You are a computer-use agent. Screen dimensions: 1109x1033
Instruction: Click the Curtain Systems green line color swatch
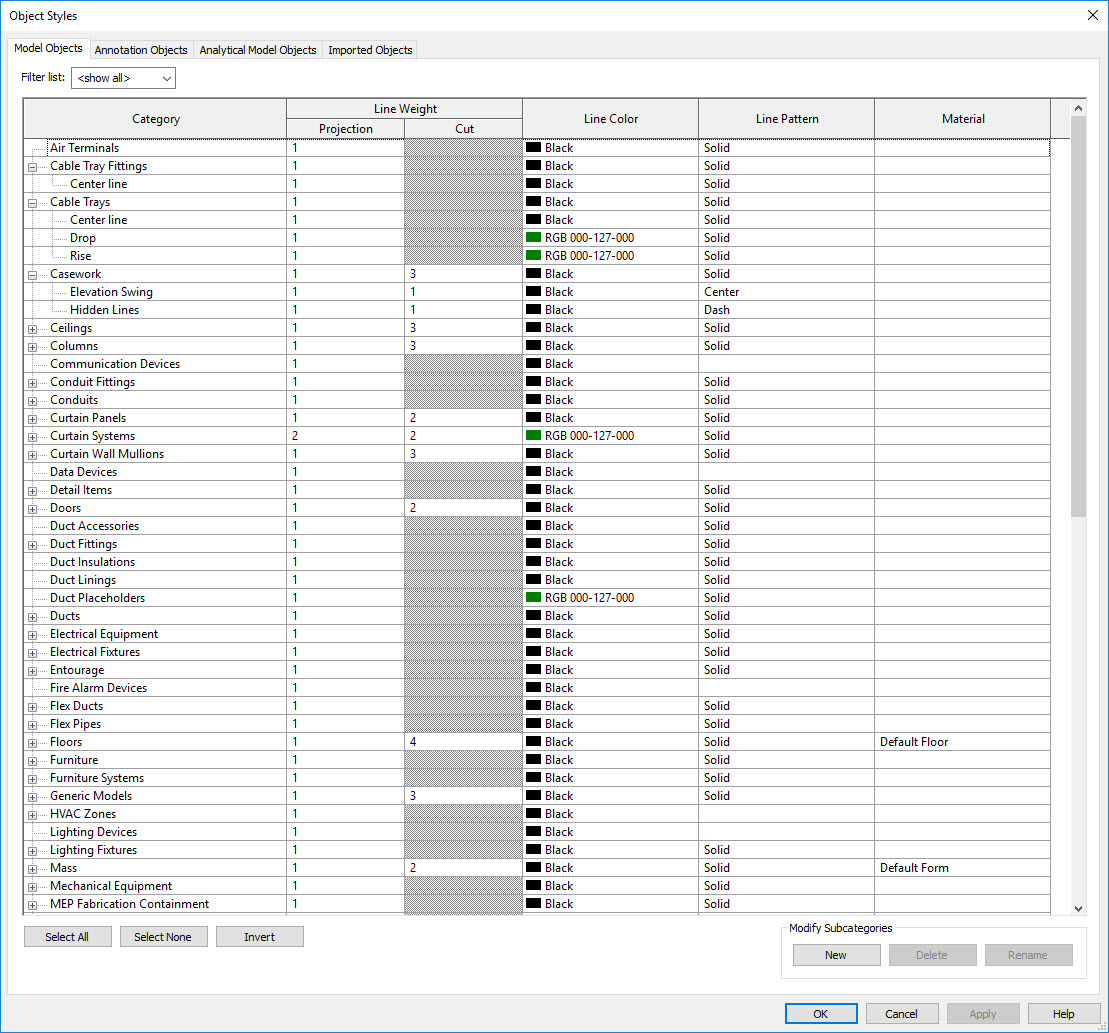pyautogui.click(x=533, y=435)
